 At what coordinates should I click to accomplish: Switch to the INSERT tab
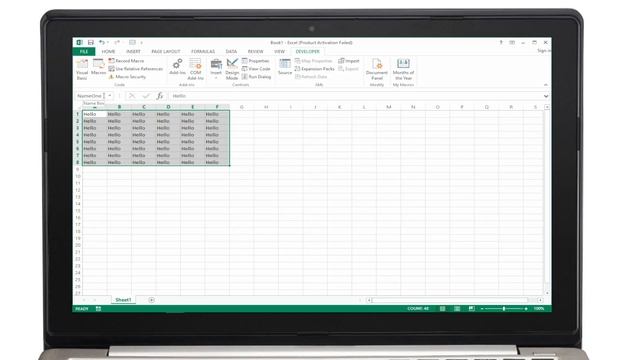pos(133,51)
